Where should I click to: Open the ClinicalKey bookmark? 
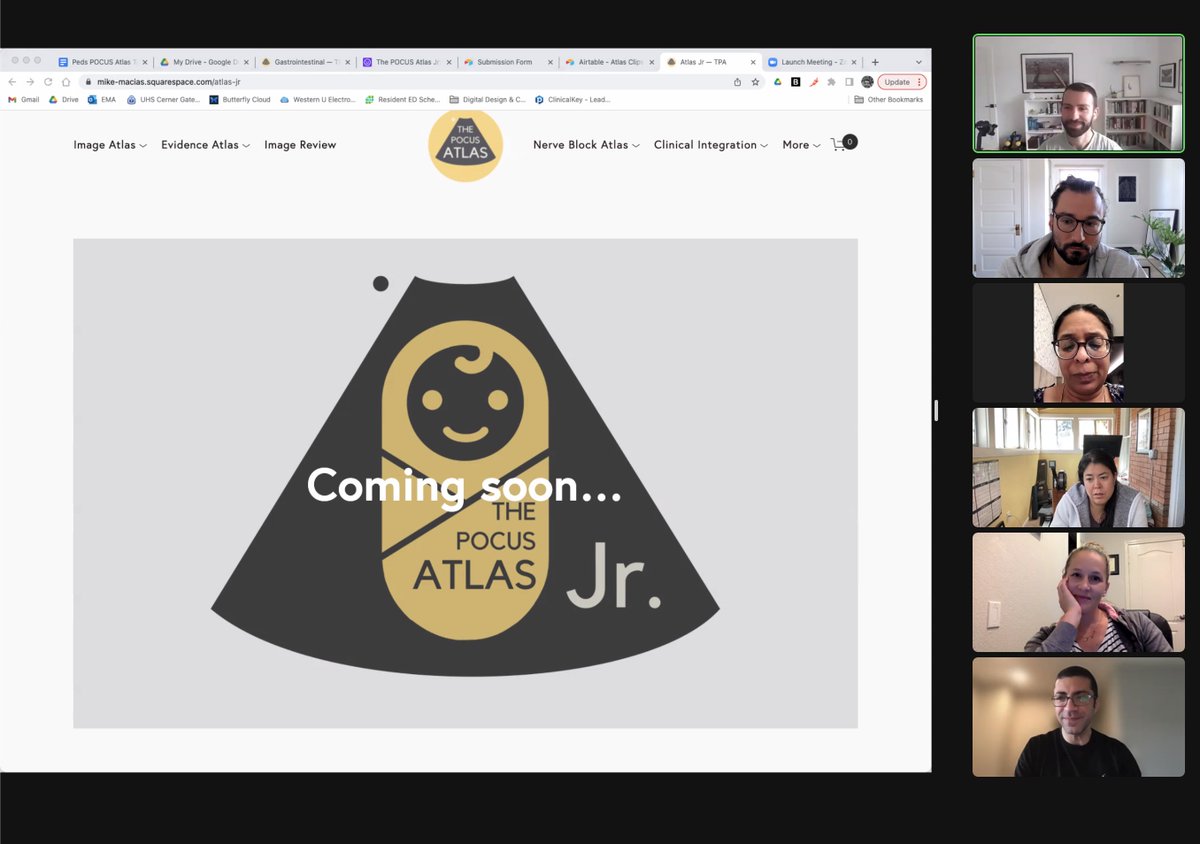coord(573,100)
